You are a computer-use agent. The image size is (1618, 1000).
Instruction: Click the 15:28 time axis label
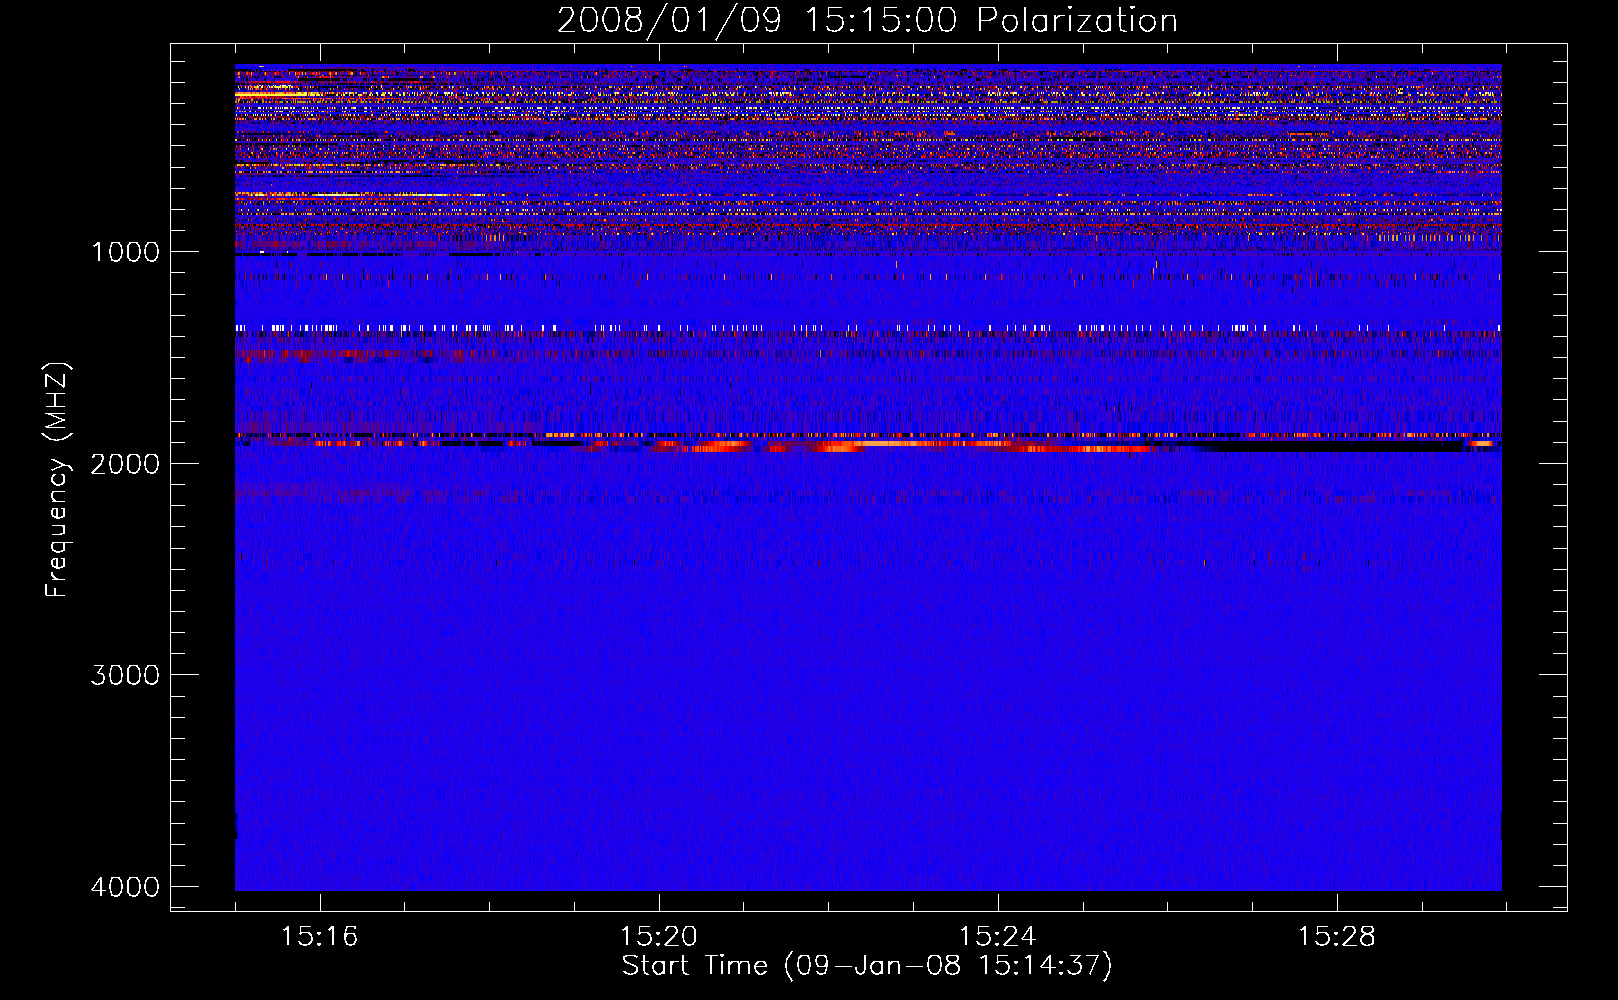(x=1336, y=937)
